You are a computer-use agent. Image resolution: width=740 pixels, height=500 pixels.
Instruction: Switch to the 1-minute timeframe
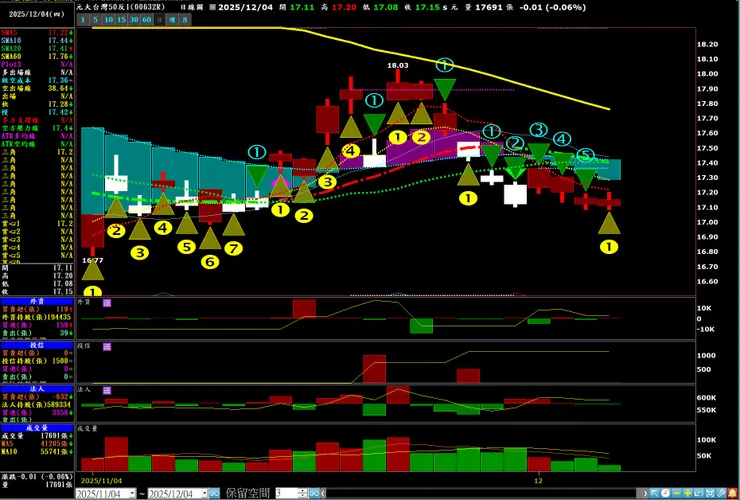(x=83, y=19)
